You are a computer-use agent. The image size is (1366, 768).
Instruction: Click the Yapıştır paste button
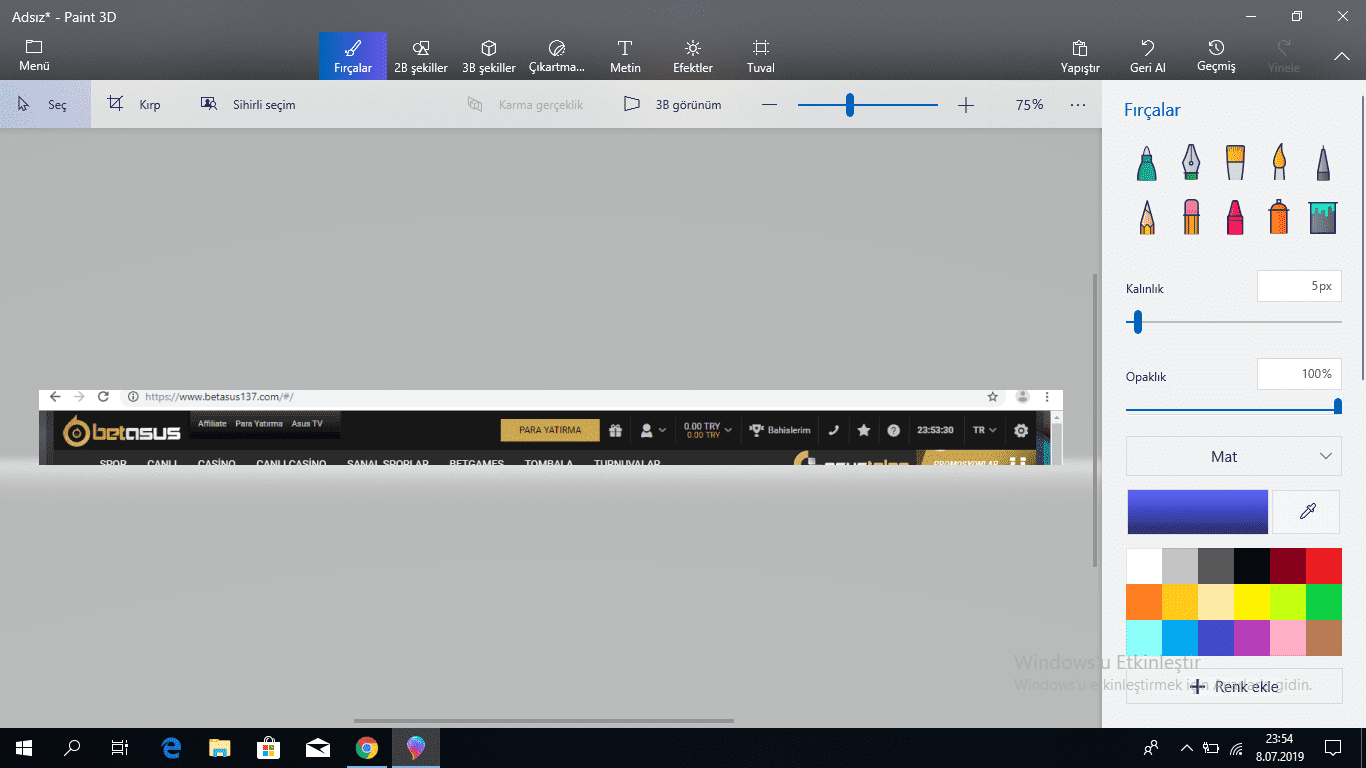click(1080, 56)
